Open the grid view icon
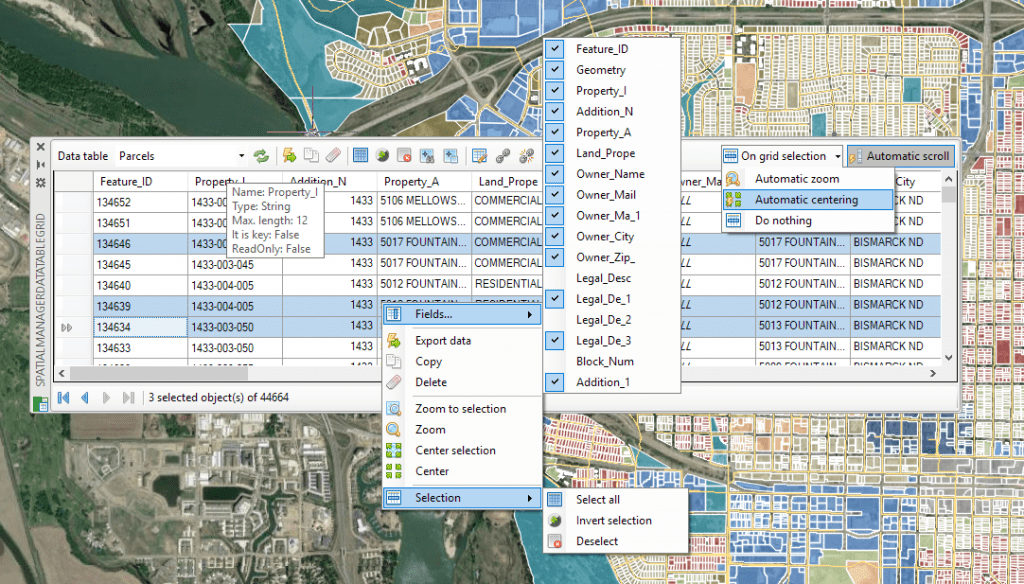 (361, 155)
